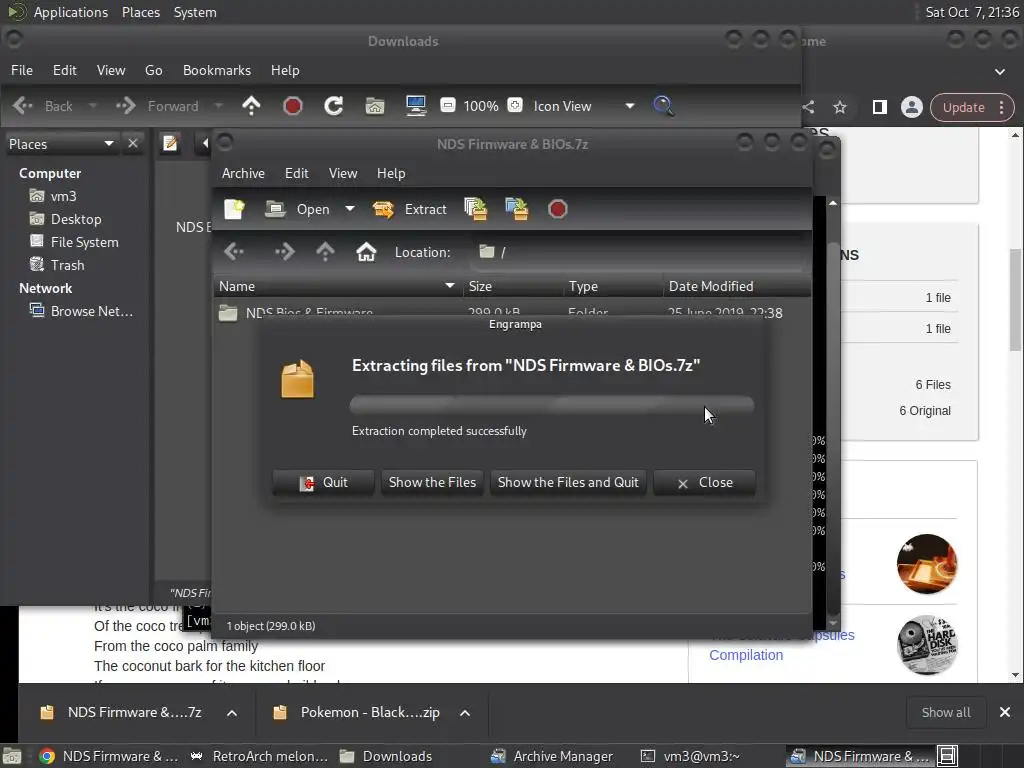Click the Reload icon in file manager
This screenshot has width=1024, height=768.
(x=334, y=106)
